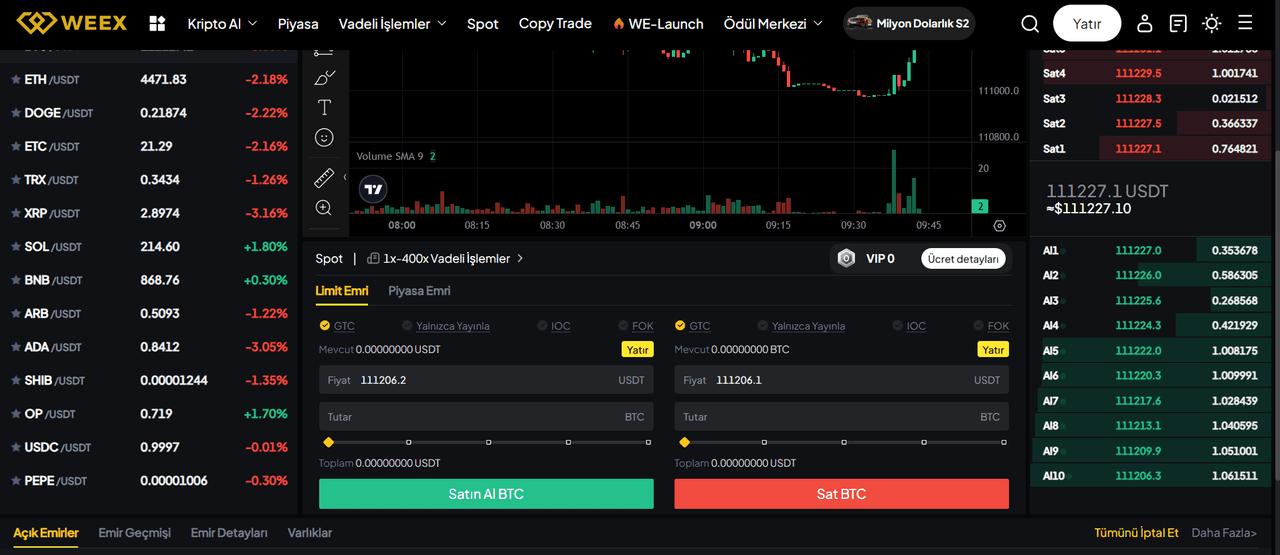Switch to Emir Geçmişi tab

[135, 533]
